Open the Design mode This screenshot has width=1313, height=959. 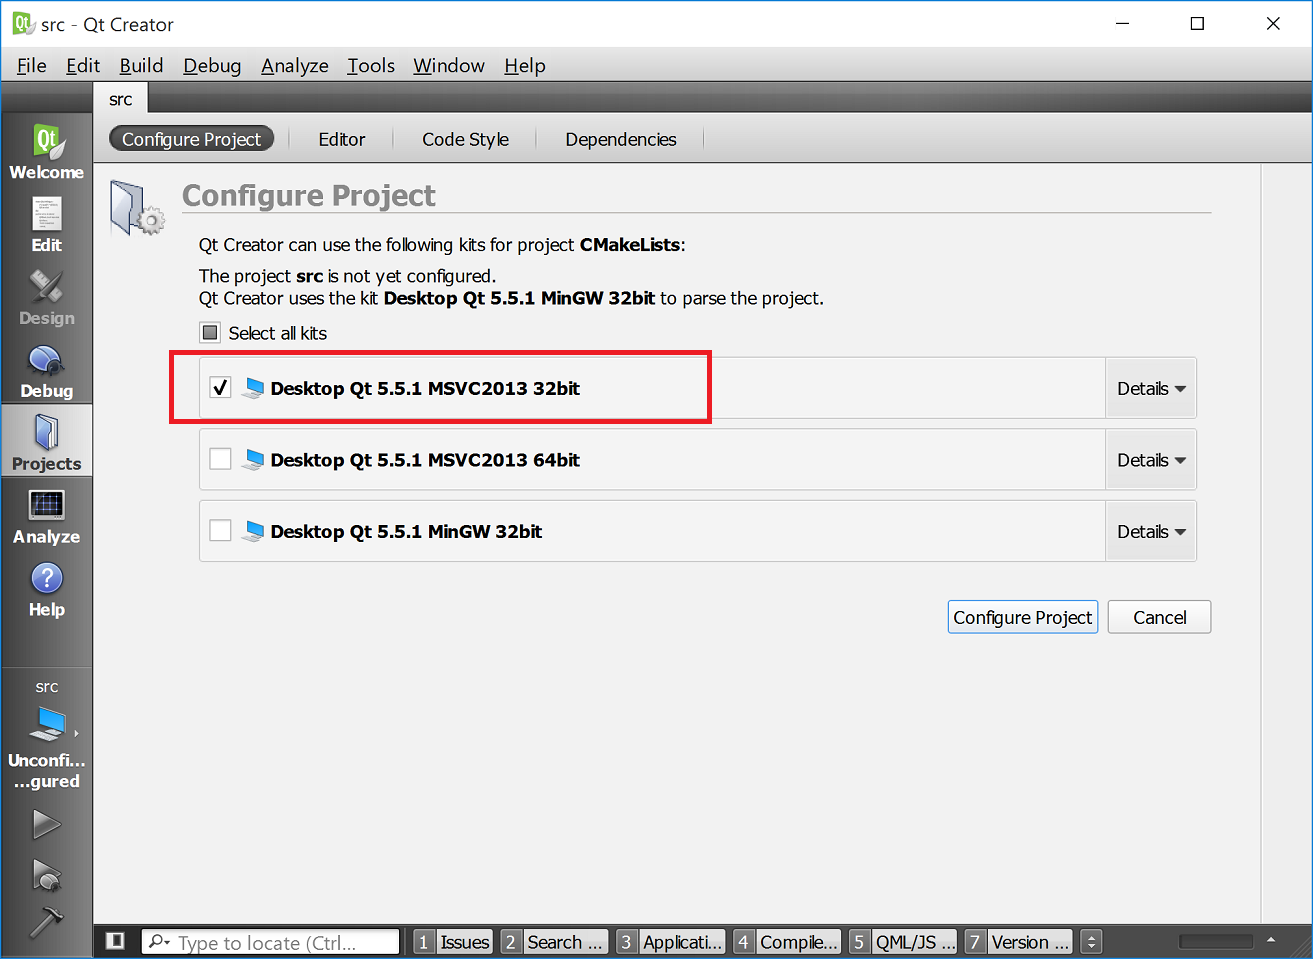46,297
